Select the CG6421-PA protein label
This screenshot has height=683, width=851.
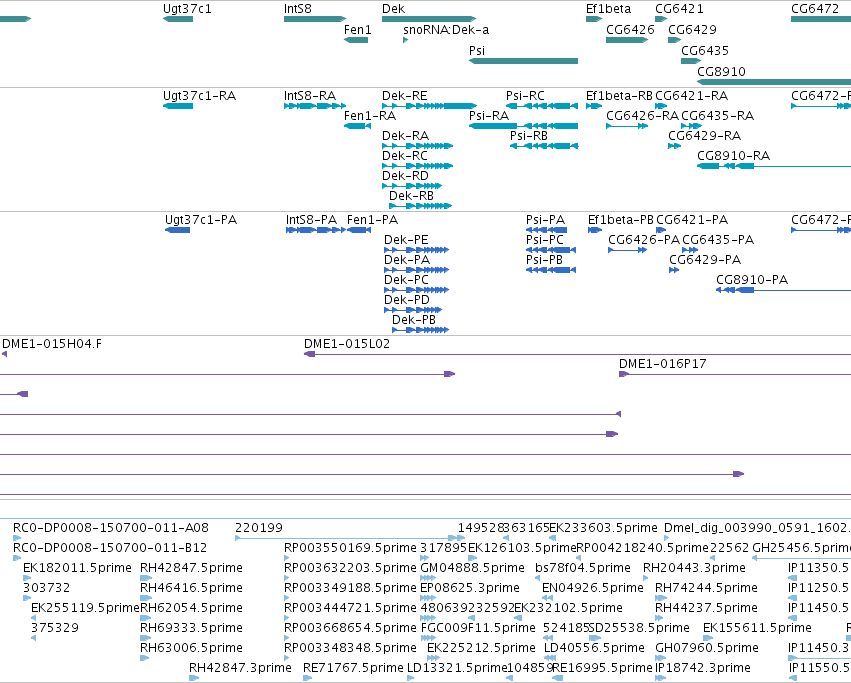point(692,219)
